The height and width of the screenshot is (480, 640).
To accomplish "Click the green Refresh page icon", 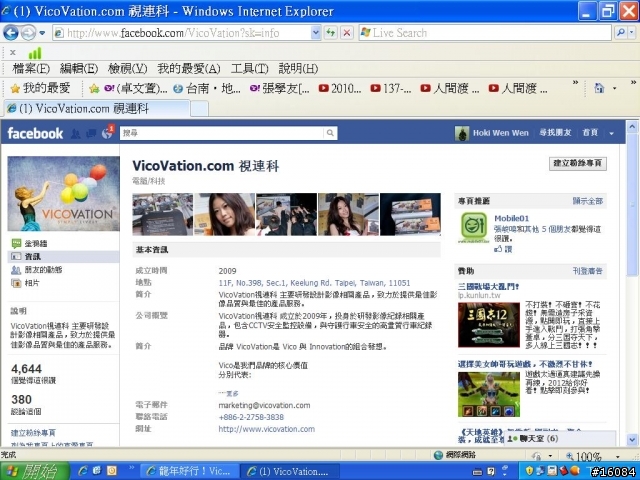I will point(331,33).
